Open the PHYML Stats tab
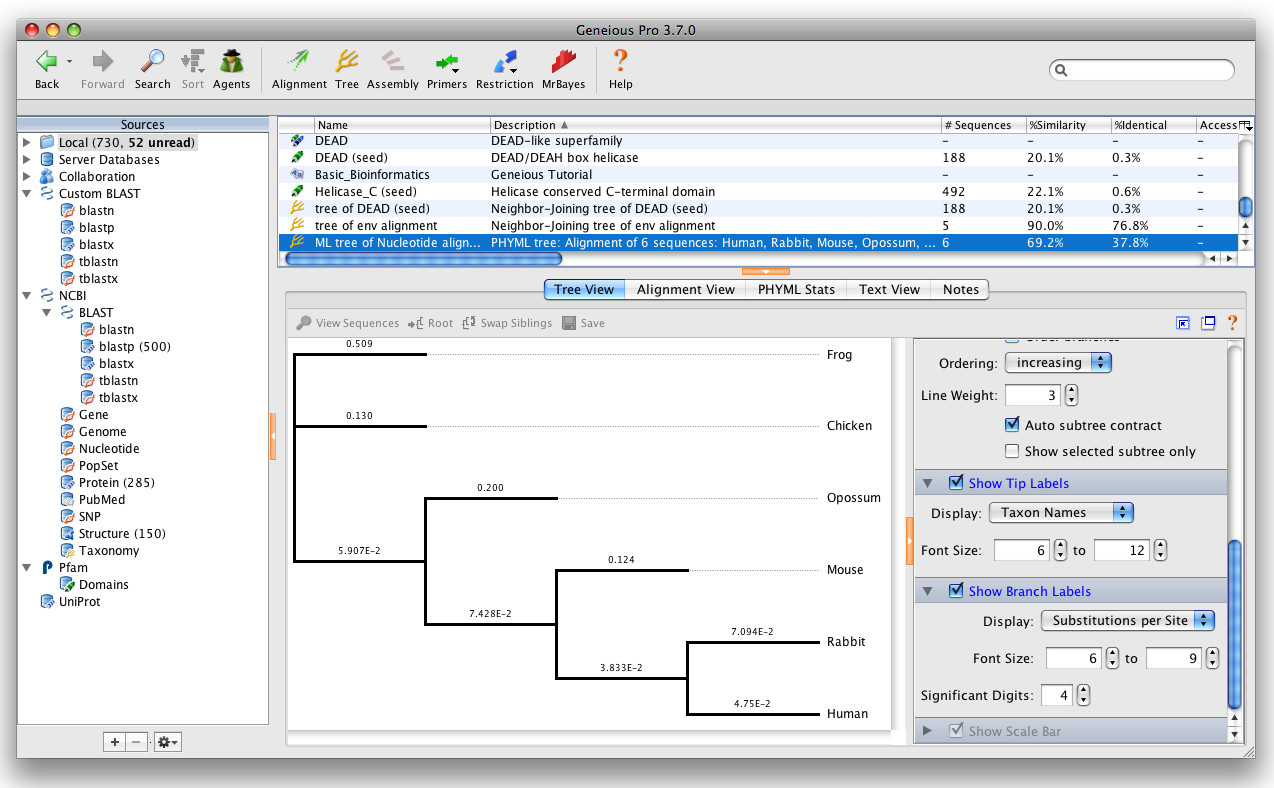Viewport: 1274px width, 788px height. pos(796,289)
